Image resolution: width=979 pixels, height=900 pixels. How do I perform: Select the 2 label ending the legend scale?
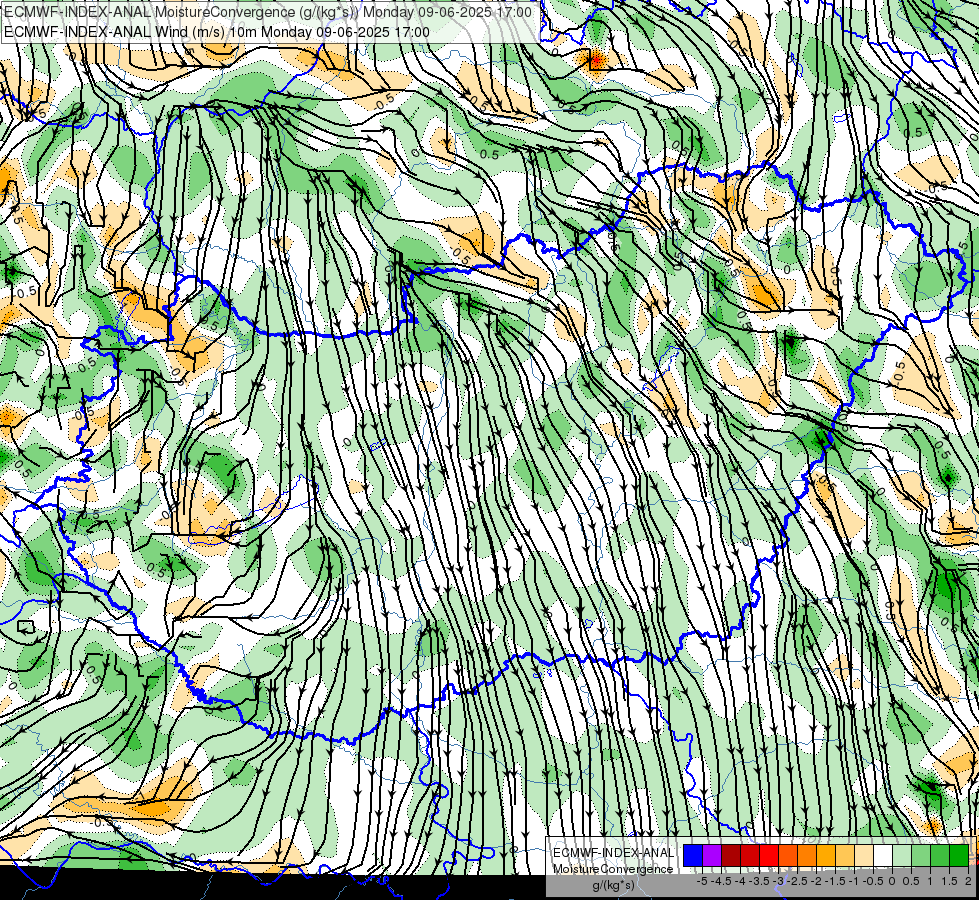968,881
